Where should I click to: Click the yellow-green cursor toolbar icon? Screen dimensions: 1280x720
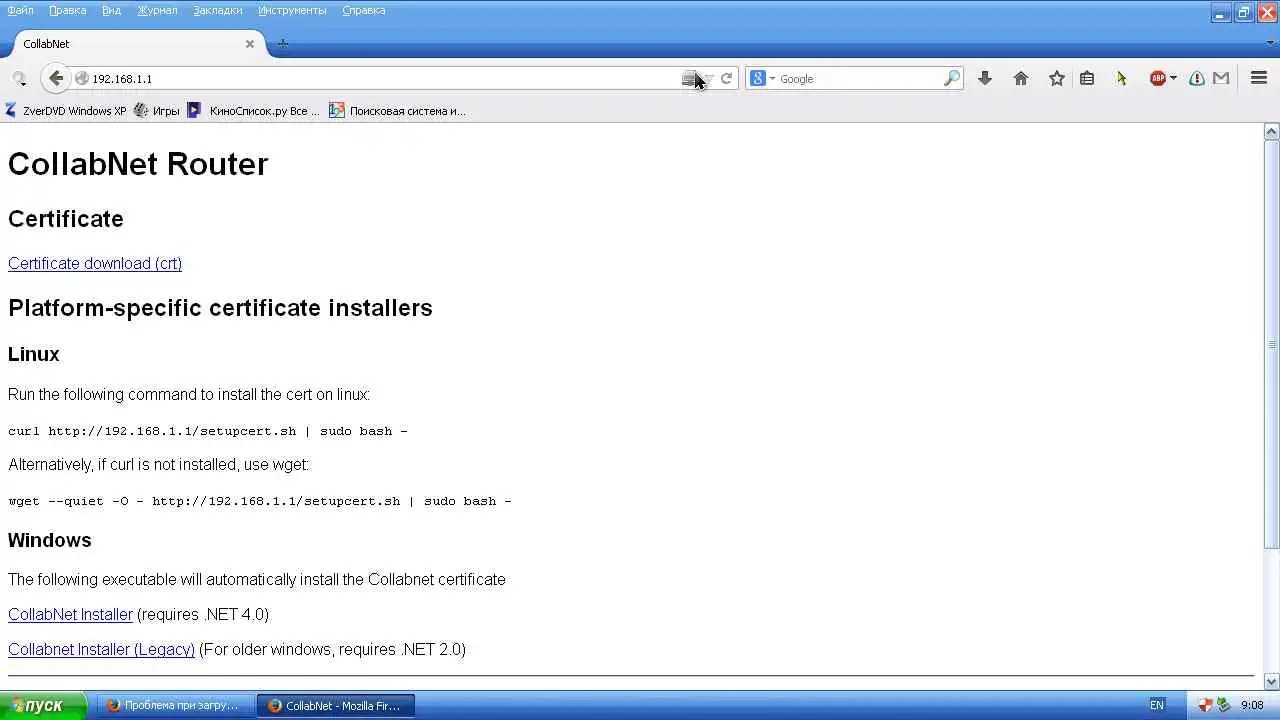click(1122, 78)
